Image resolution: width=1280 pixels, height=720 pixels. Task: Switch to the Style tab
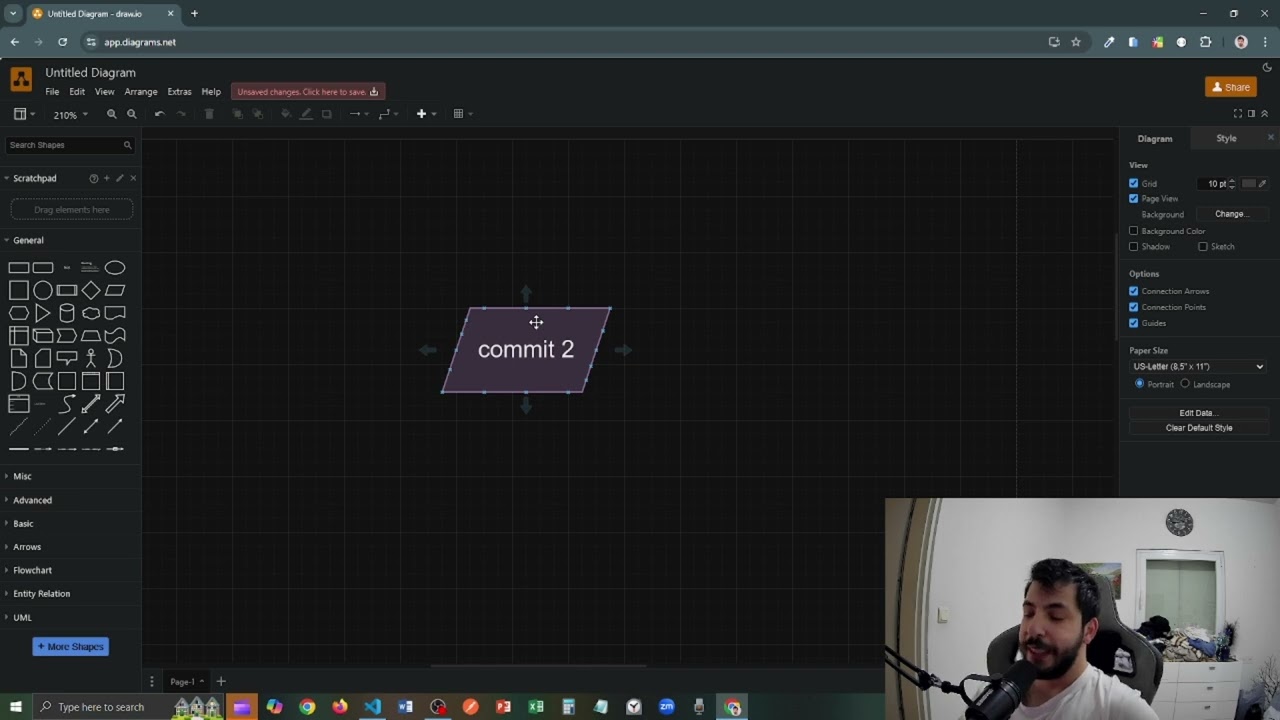tap(1226, 138)
